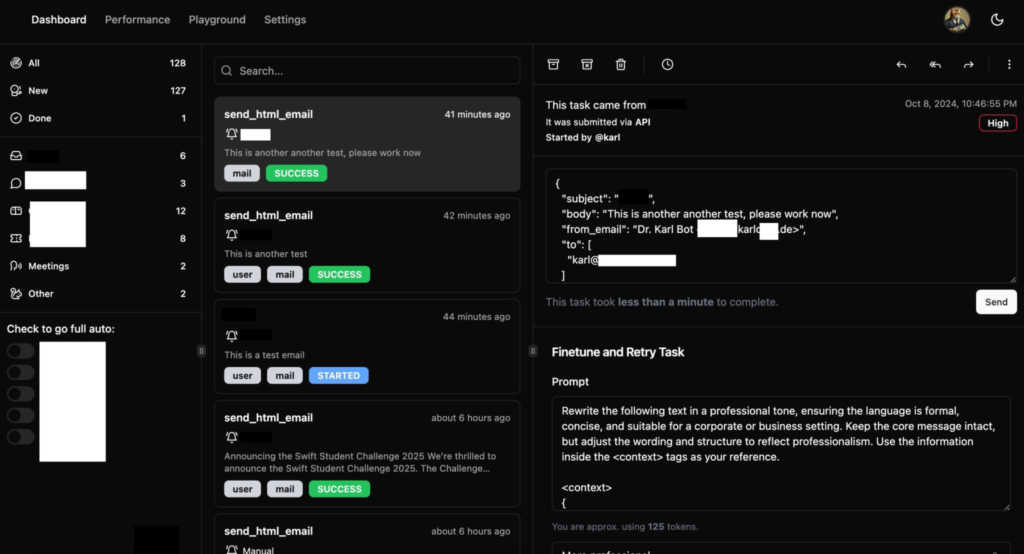
Task: Delete the task using the trash icon
Action: coord(621,65)
